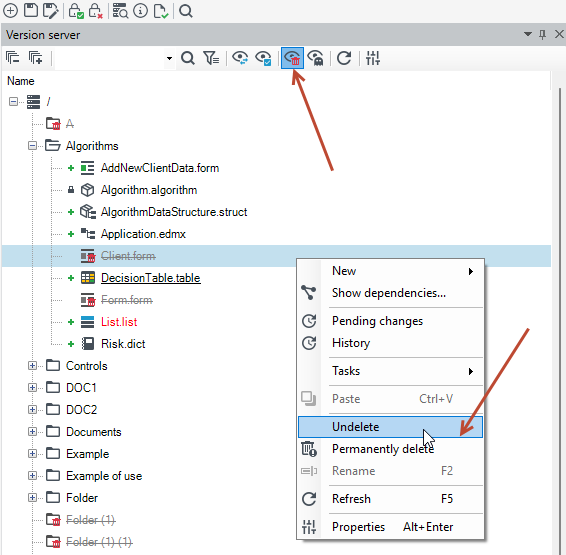Click the DecisionTable.table grid icon
The width and height of the screenshot is (566, 555).
(88, 278)
